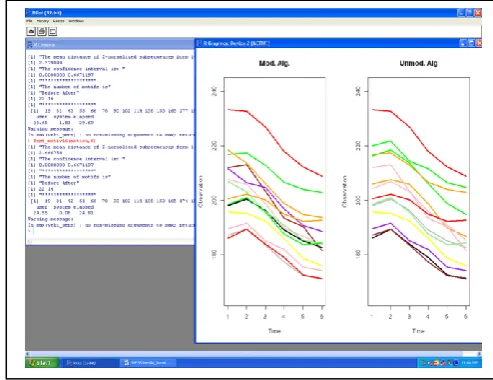
Task: Click the taskbar clock
Action: point(470,363)
